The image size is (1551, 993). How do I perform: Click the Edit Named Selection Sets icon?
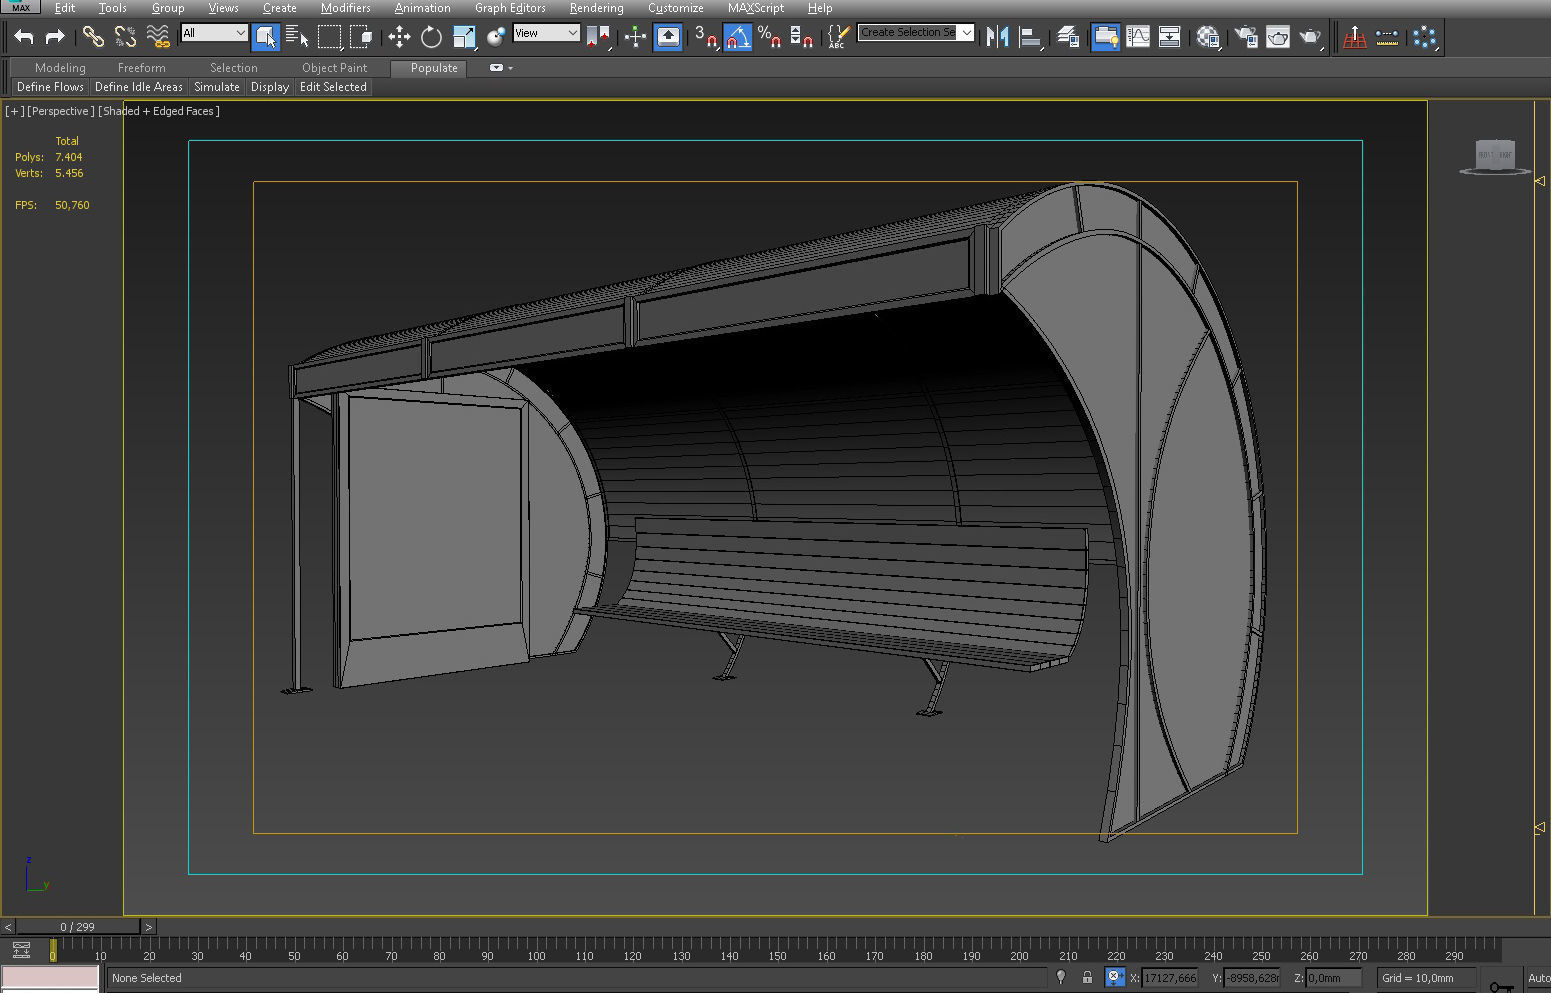(x=838, y=37)
